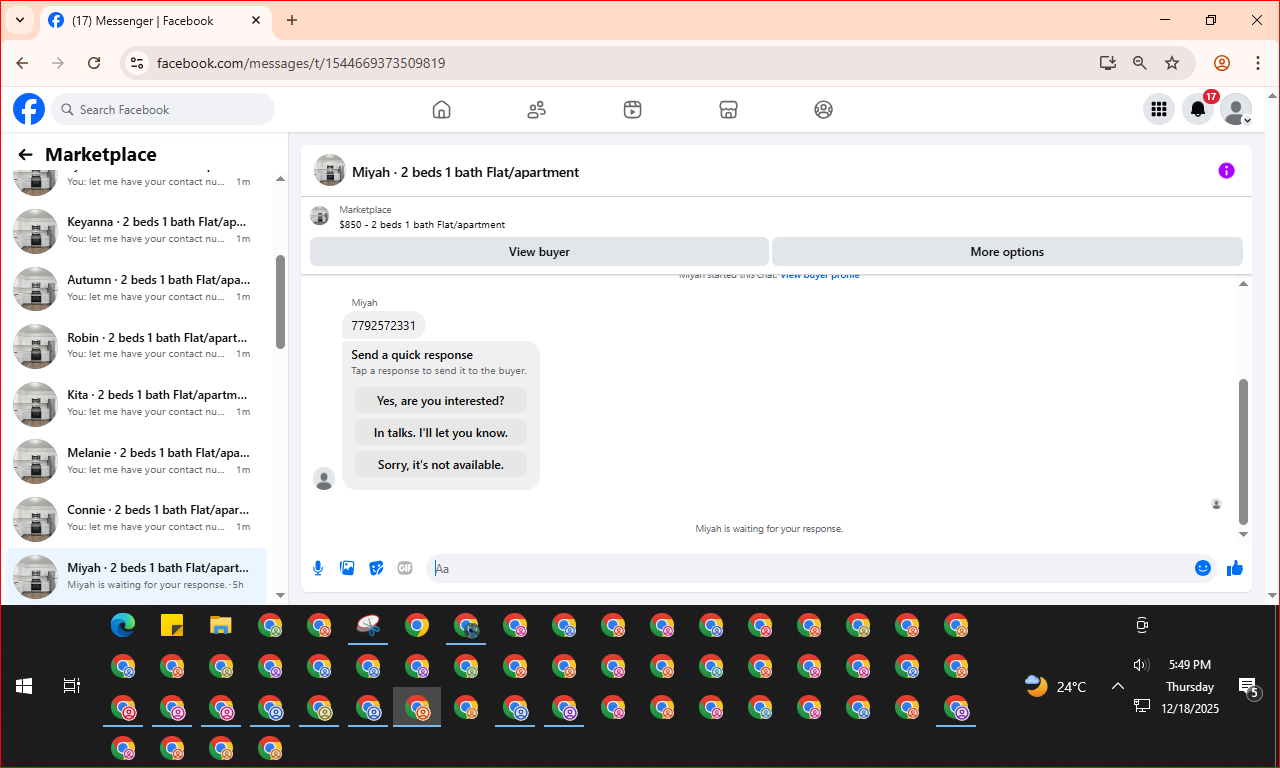Open the Chrome profile icon
The width and height of the screenshot is (1280, 768).
coord(1222,63)
